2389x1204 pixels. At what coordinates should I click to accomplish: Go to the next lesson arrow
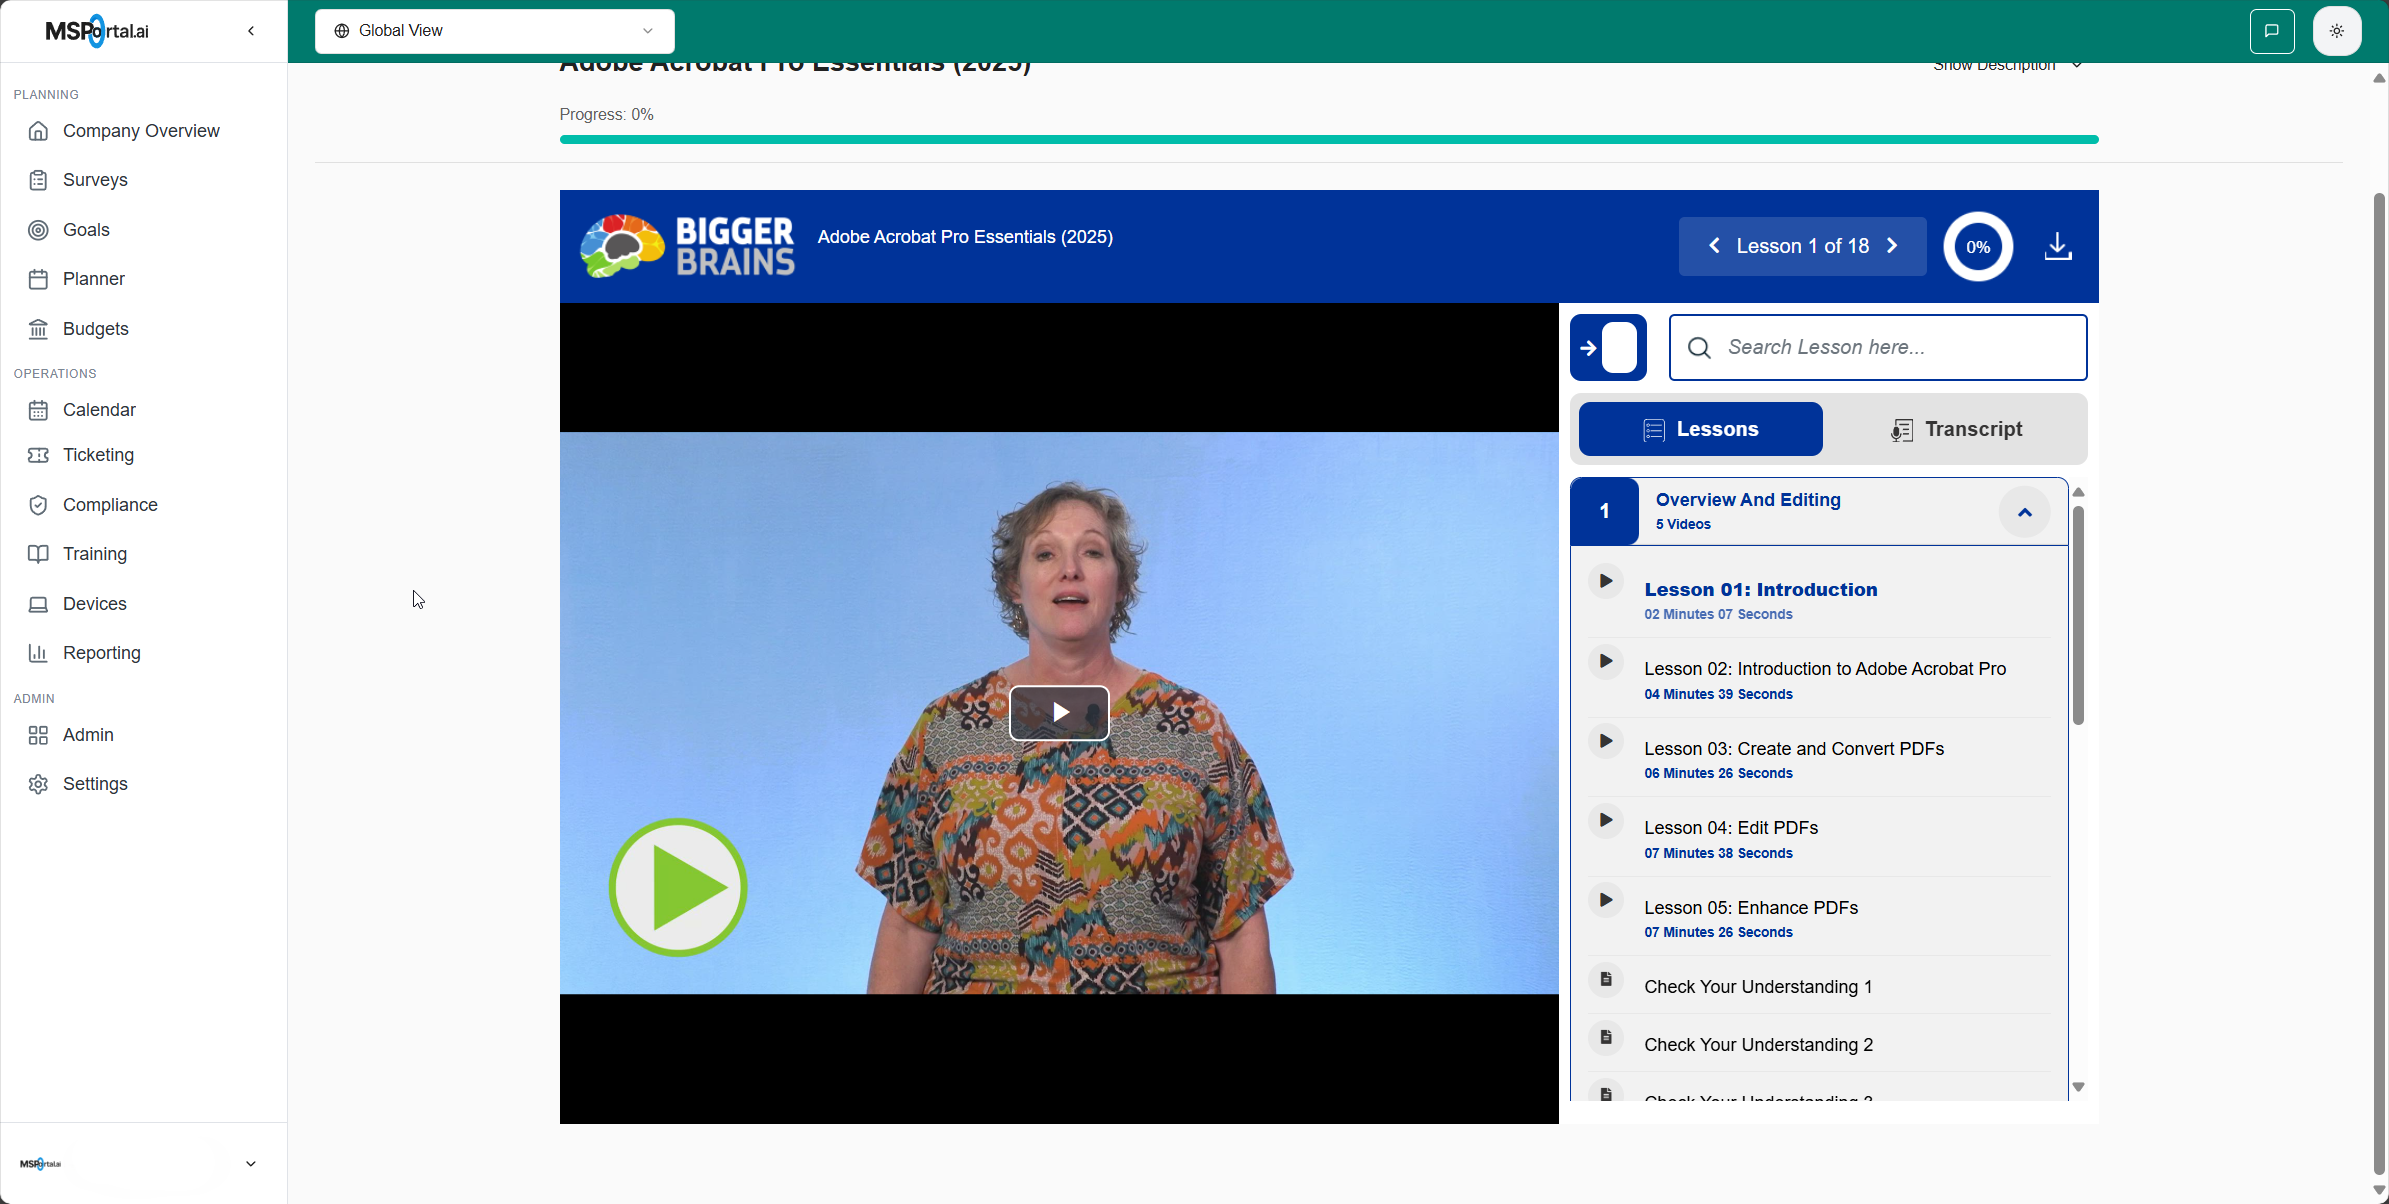tap(1892, 246)
